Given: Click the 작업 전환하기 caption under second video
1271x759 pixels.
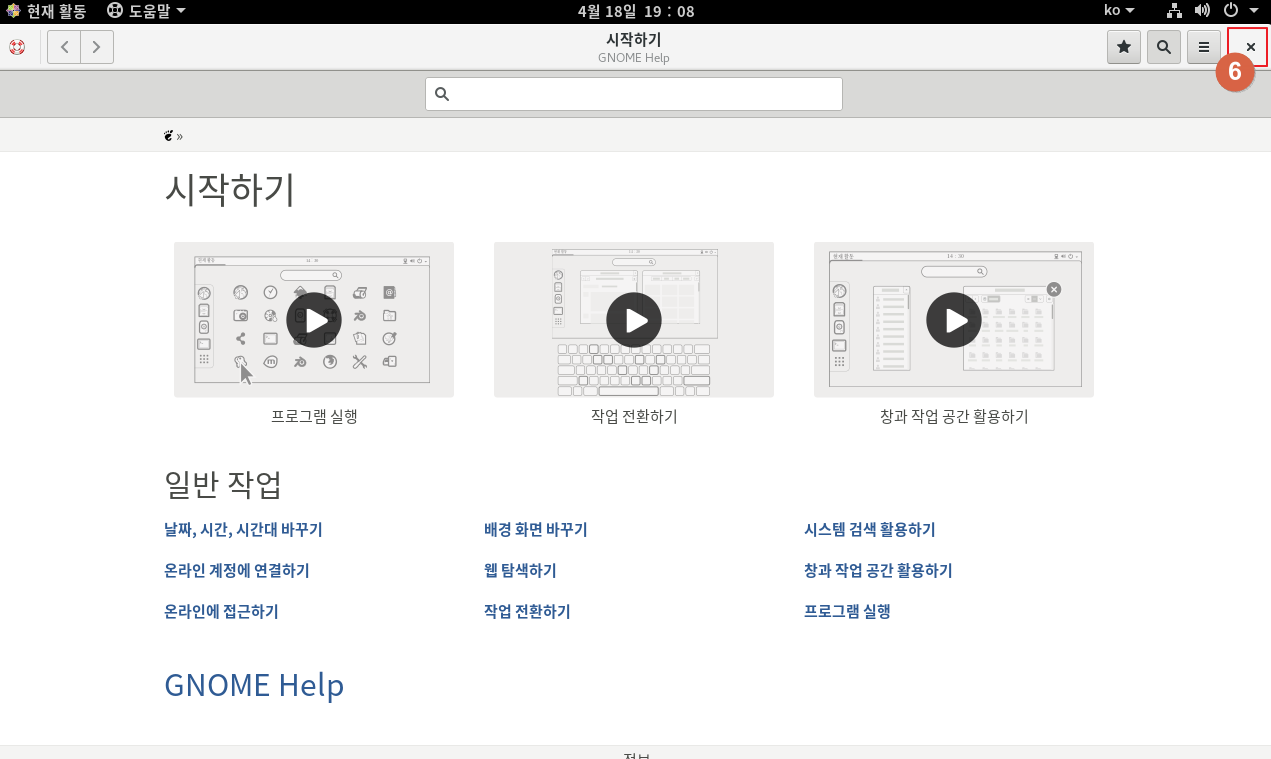Looking at the screenshot, I should click(634, 417).
